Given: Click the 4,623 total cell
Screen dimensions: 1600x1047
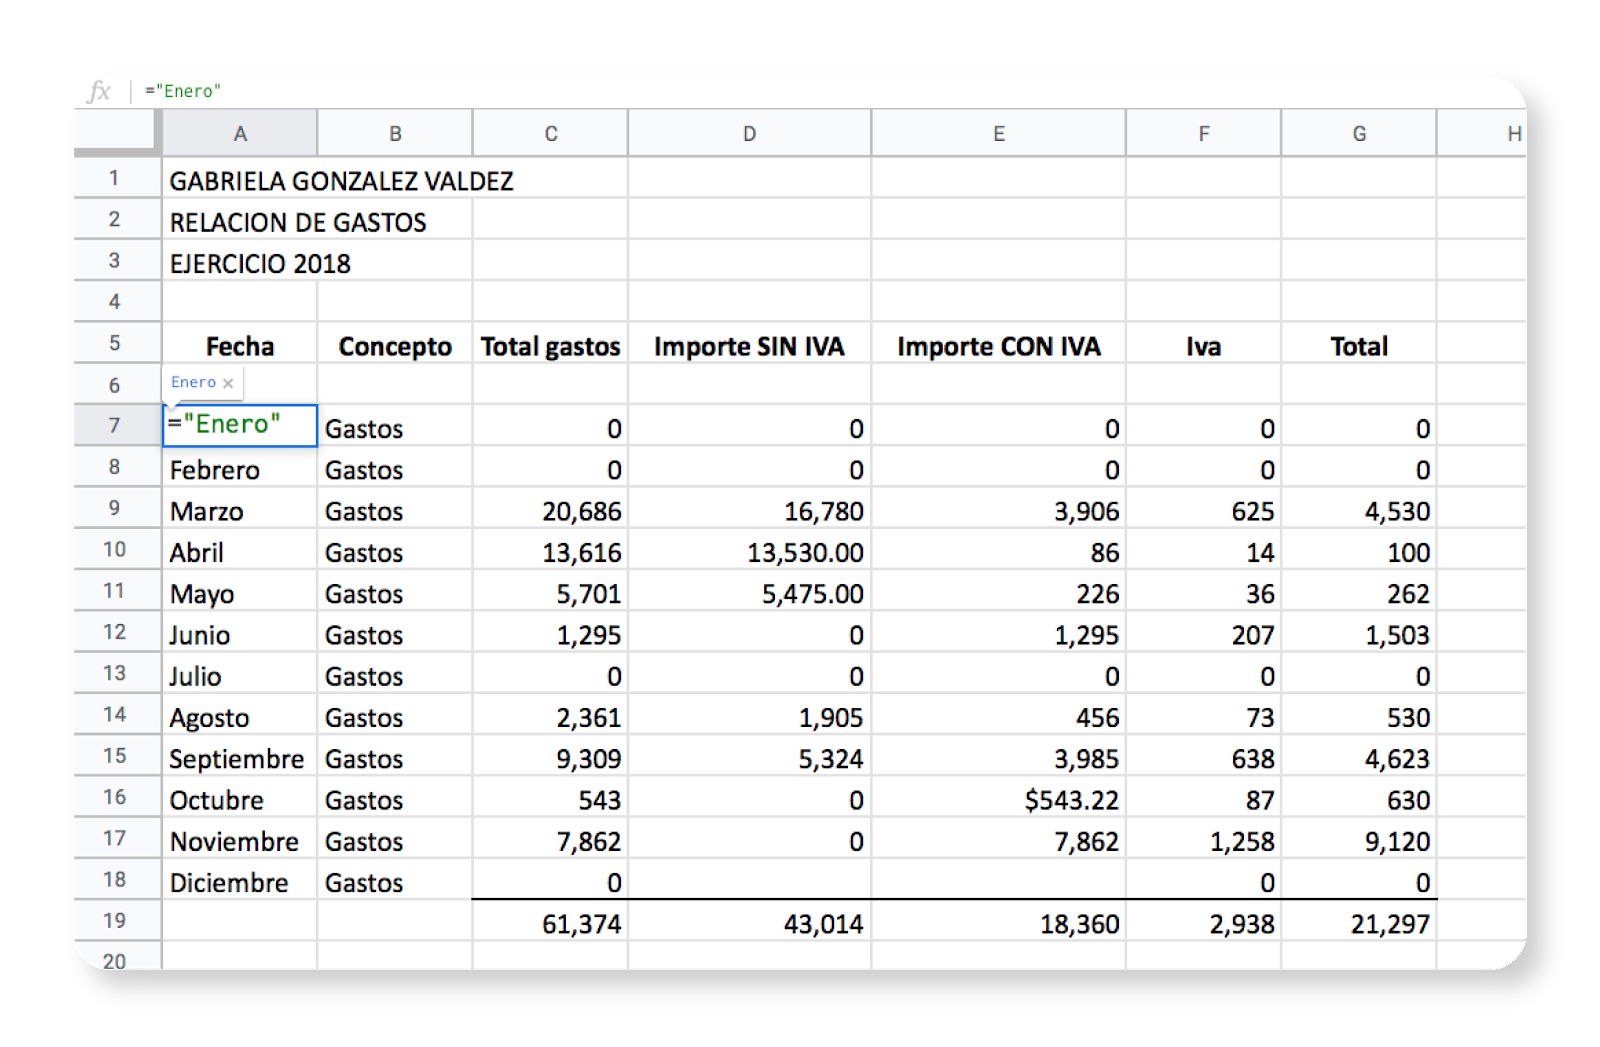Looking at the screenshot, I should (1358, 759).
